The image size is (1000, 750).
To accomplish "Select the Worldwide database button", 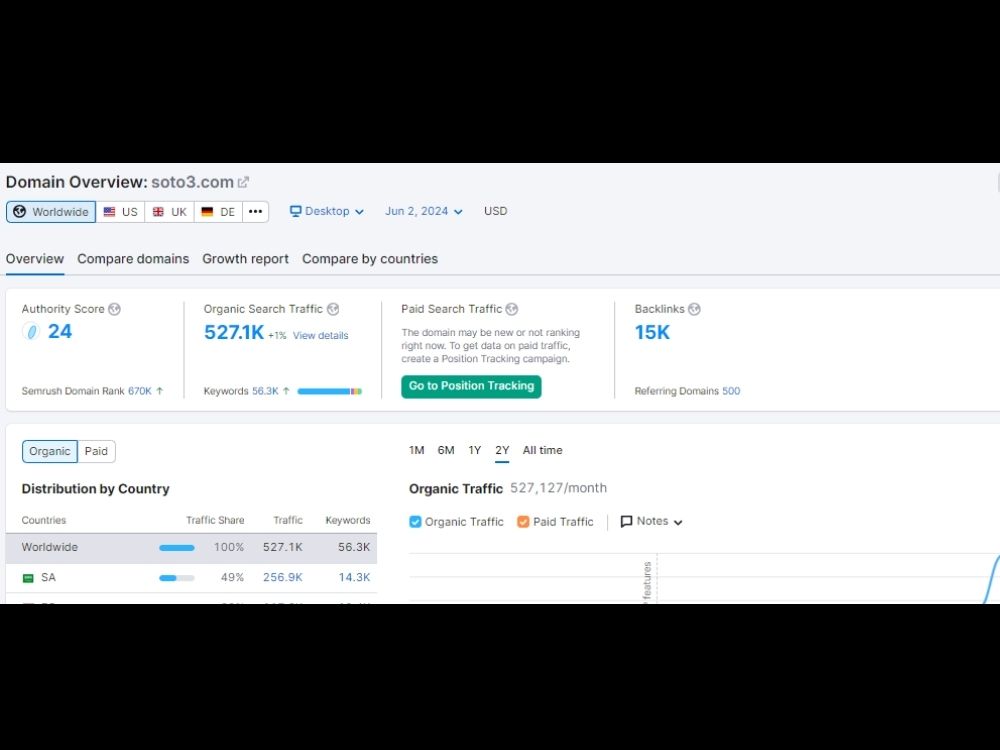I will [51, 212].
